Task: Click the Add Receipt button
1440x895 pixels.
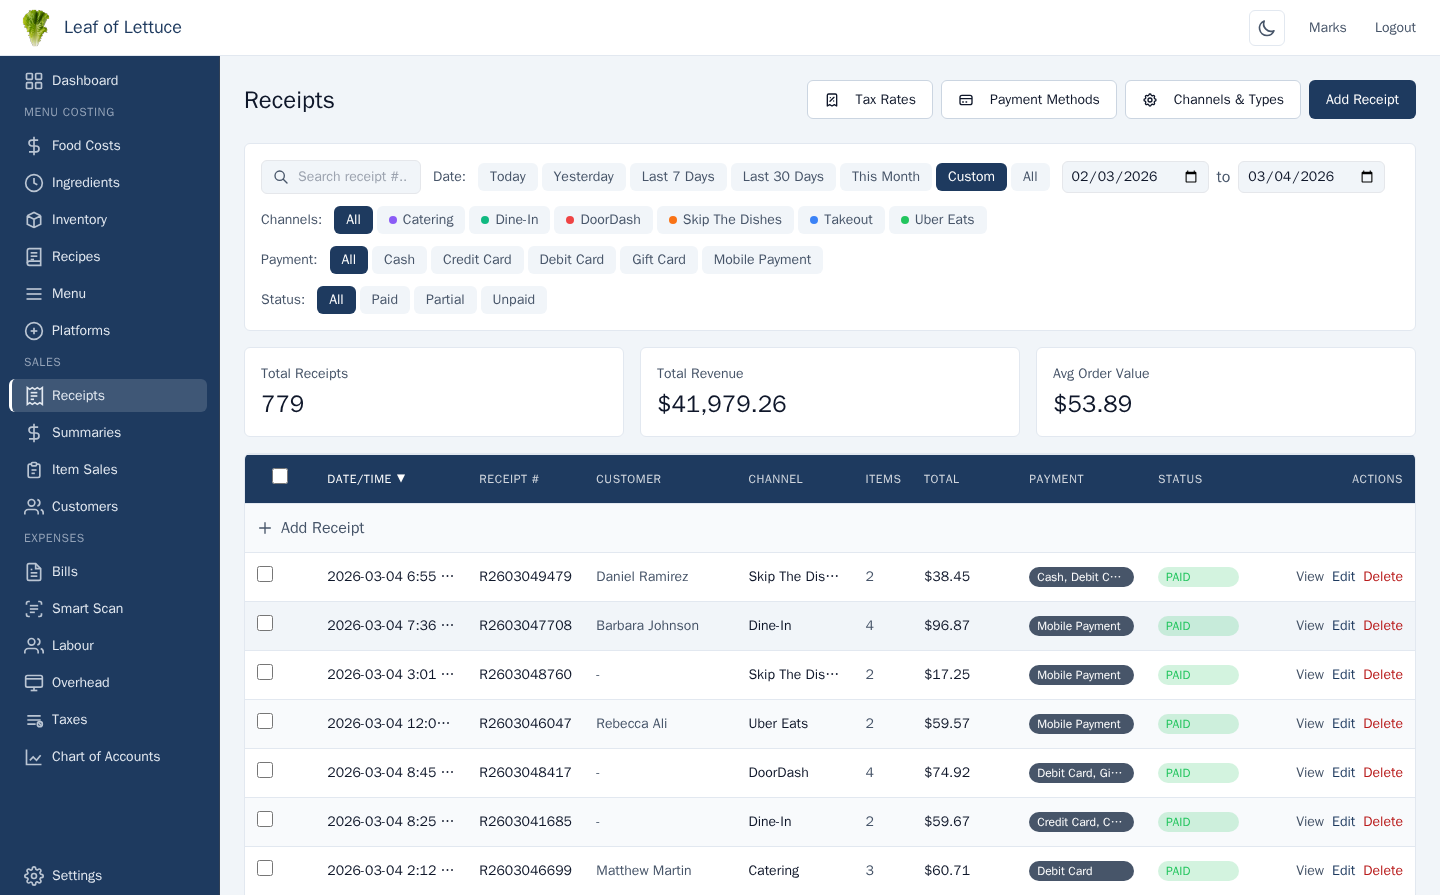Action: tap(1361, 100)
